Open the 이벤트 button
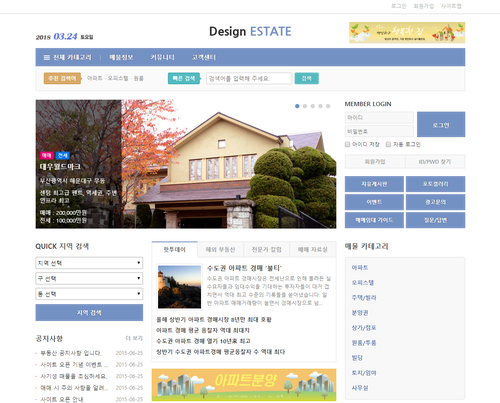The height and width of the screenshot is (403, 500). tap(374, 202)
